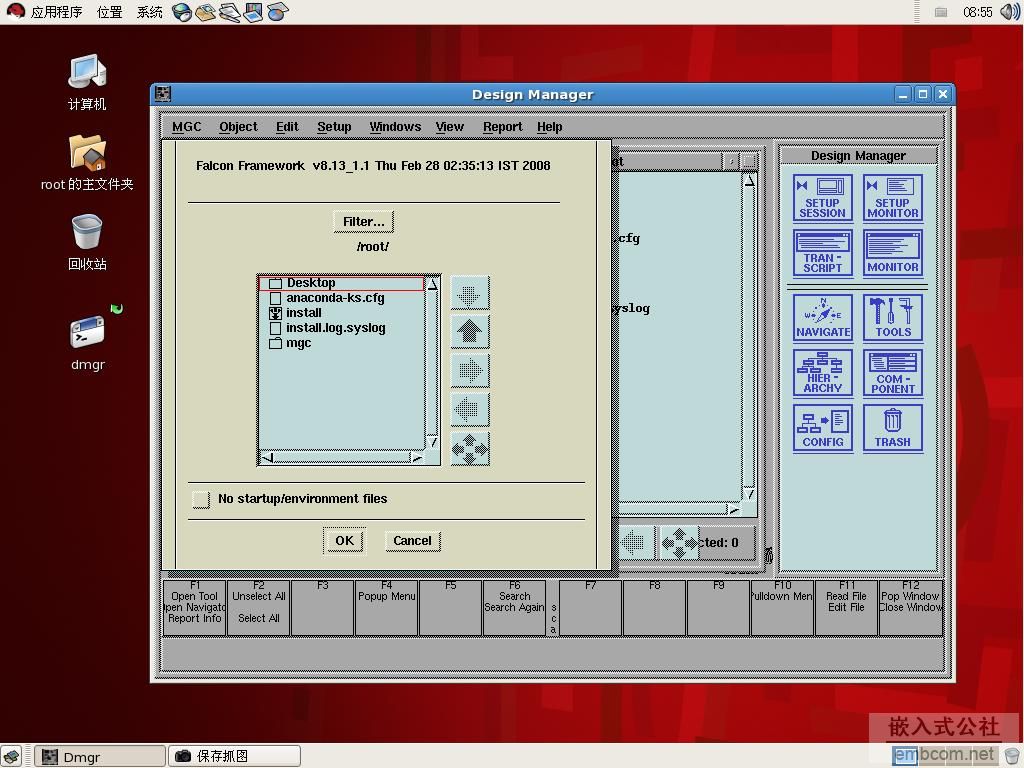This screenshot has width=1024, height=768.
Task: Click the Dmgr taskbar button
Action: coord(100,757)
